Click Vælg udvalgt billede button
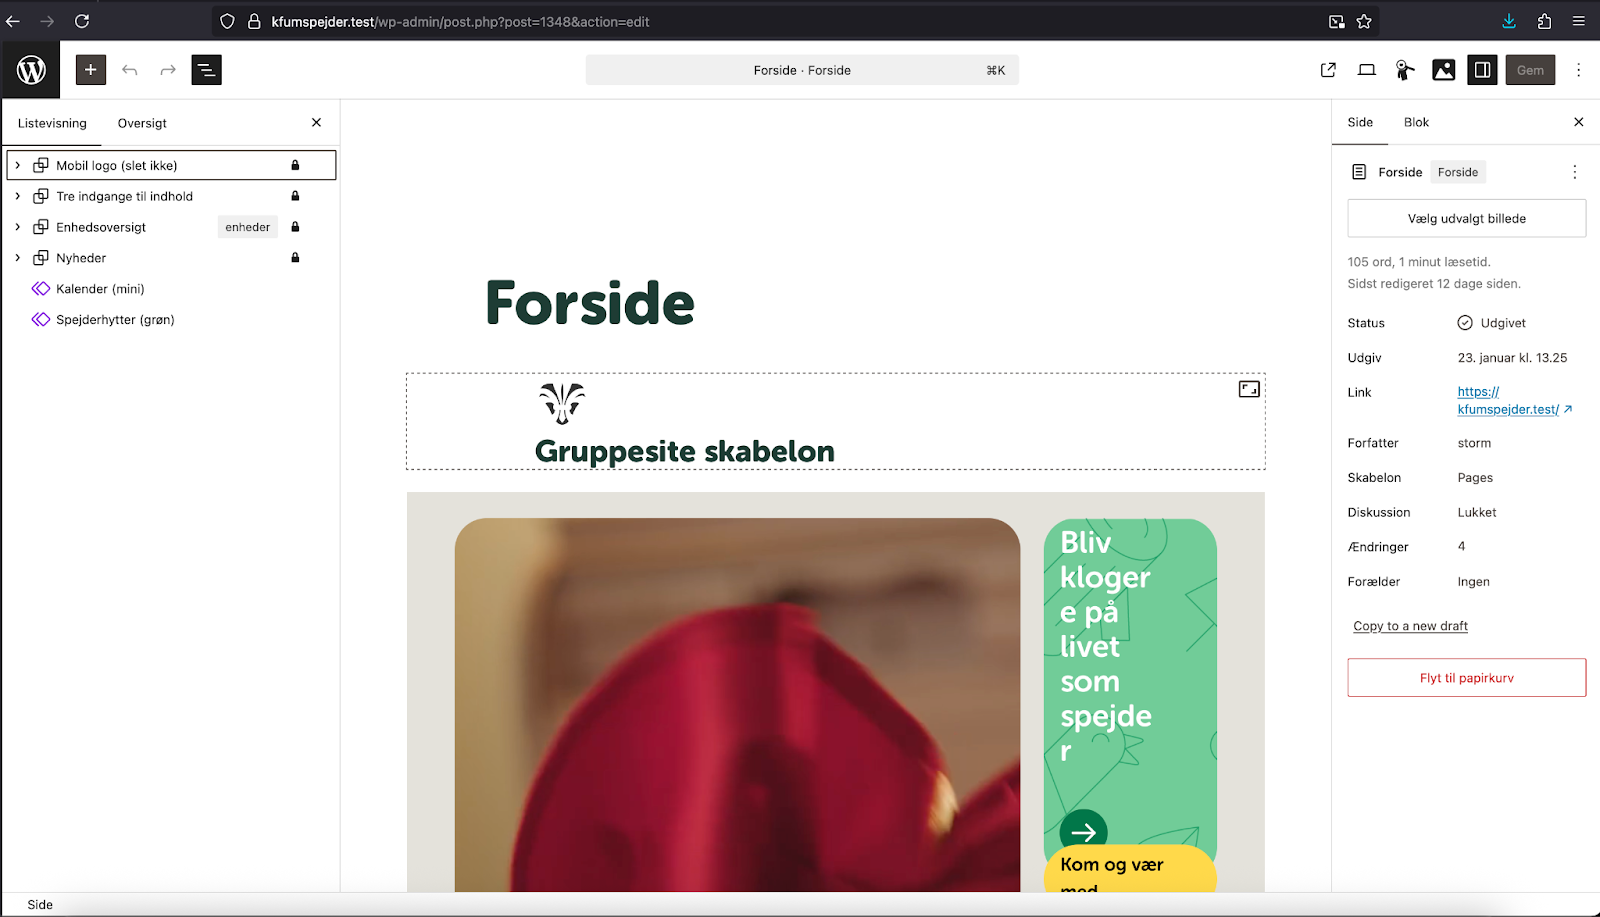The width and height of the screenshot is (1600, 917). pyautogui.click(x=1466, y=218)
